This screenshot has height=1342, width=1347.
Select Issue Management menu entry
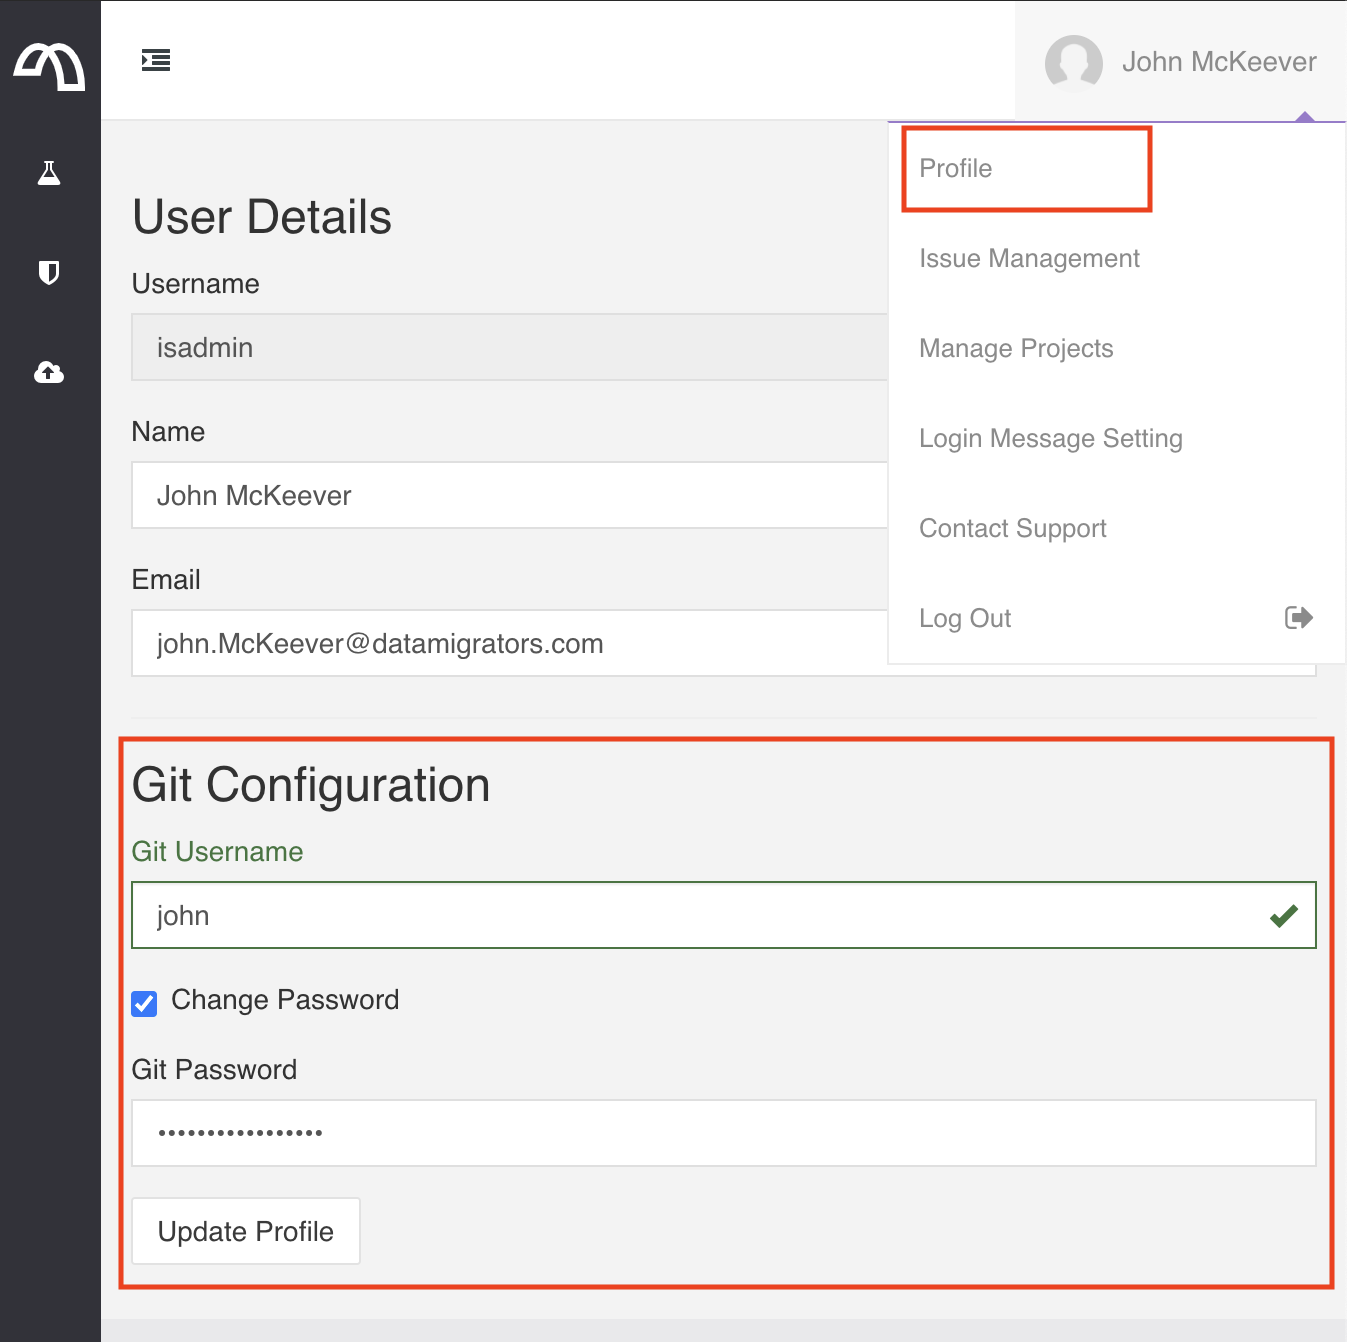(1029, 259)
